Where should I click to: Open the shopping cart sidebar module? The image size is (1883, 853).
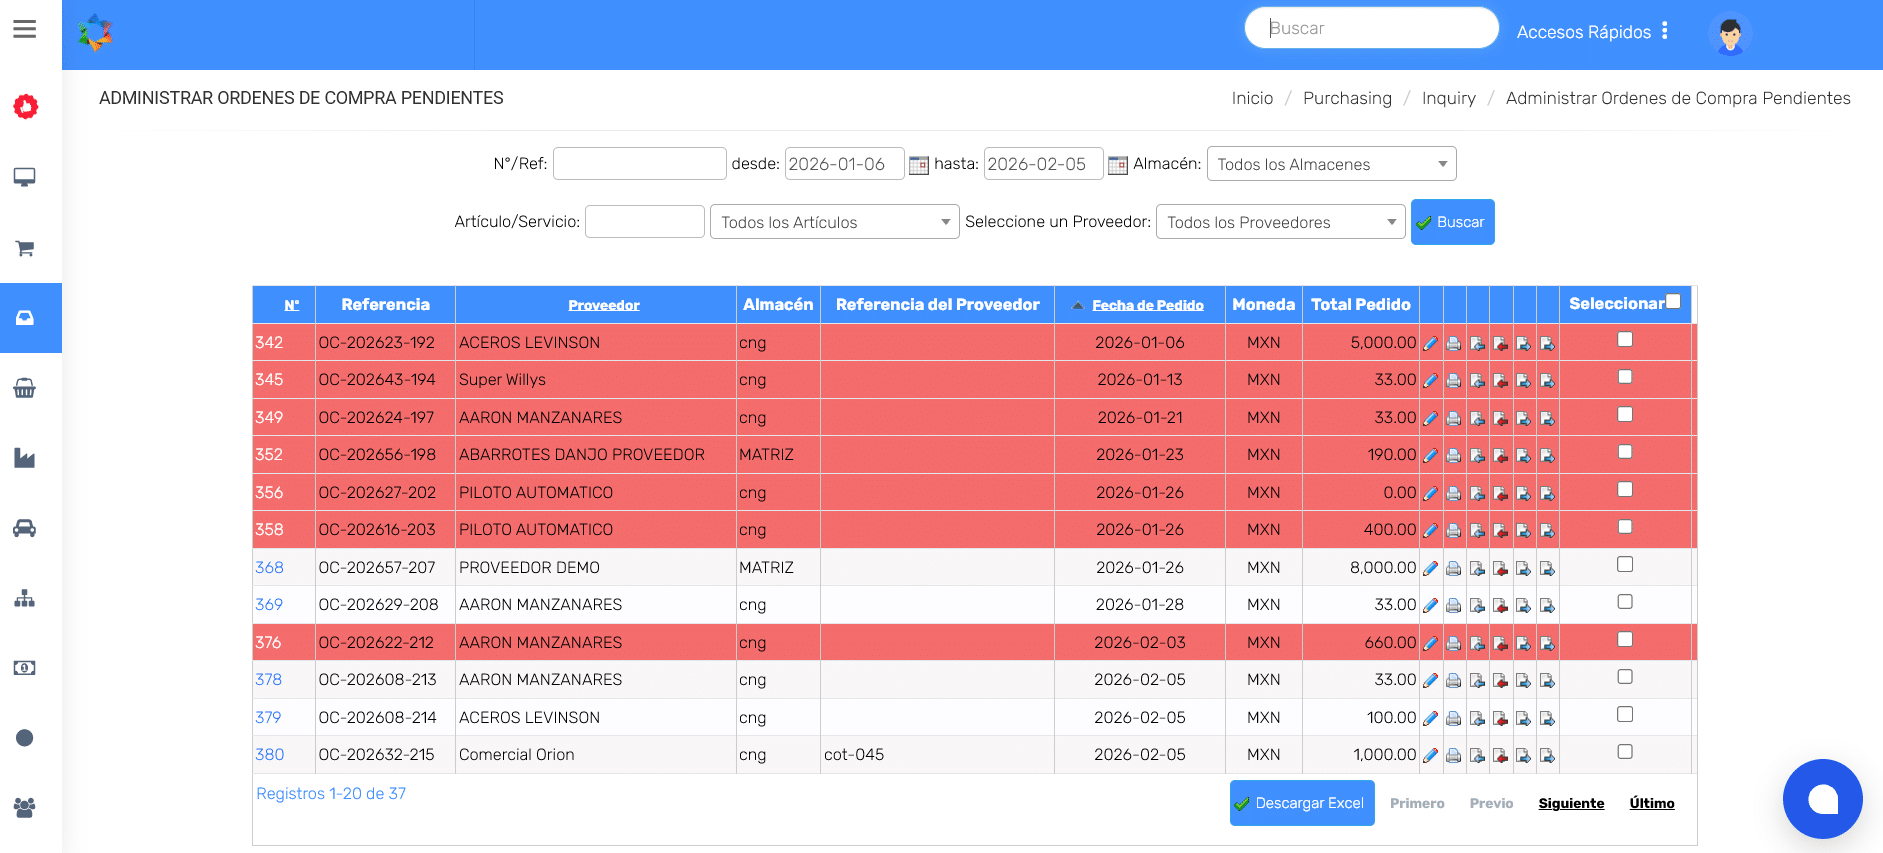[25, 248]
